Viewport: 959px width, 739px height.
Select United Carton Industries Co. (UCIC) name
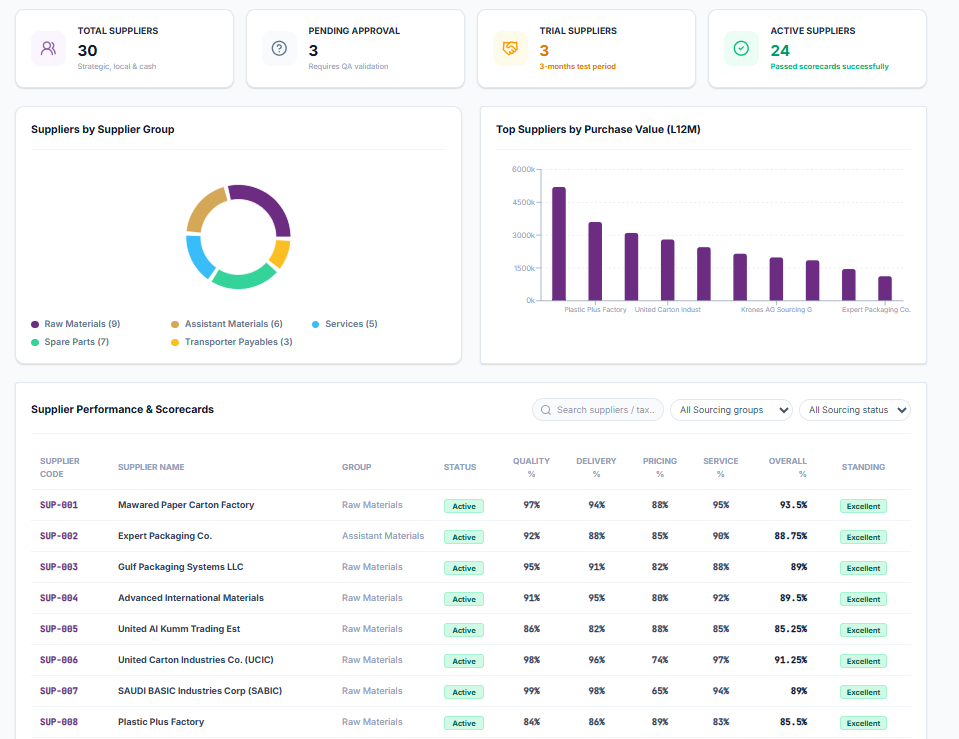pyautogui.click(x=196, y=660)
